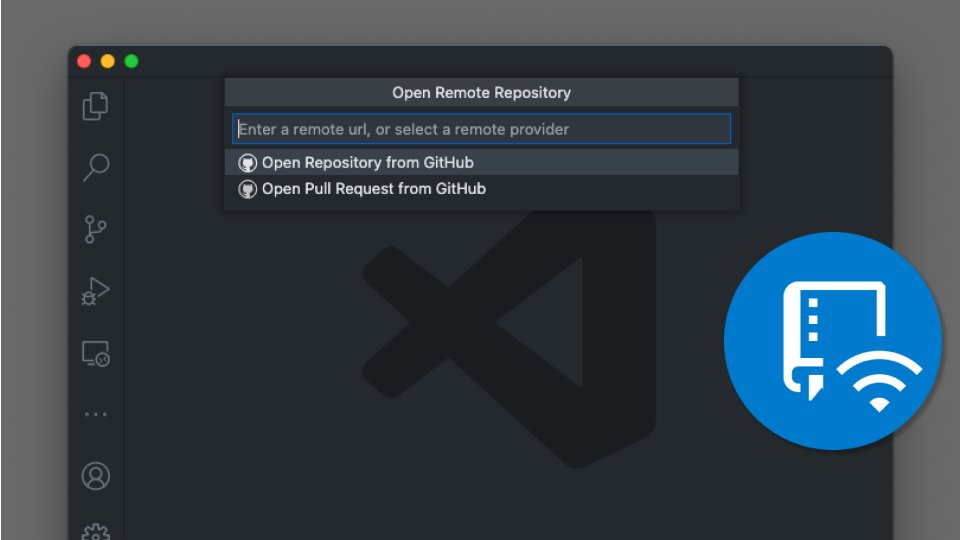Open the Search view in activity bar
This screenshot has height=540, width=960.
pos(96,167)
